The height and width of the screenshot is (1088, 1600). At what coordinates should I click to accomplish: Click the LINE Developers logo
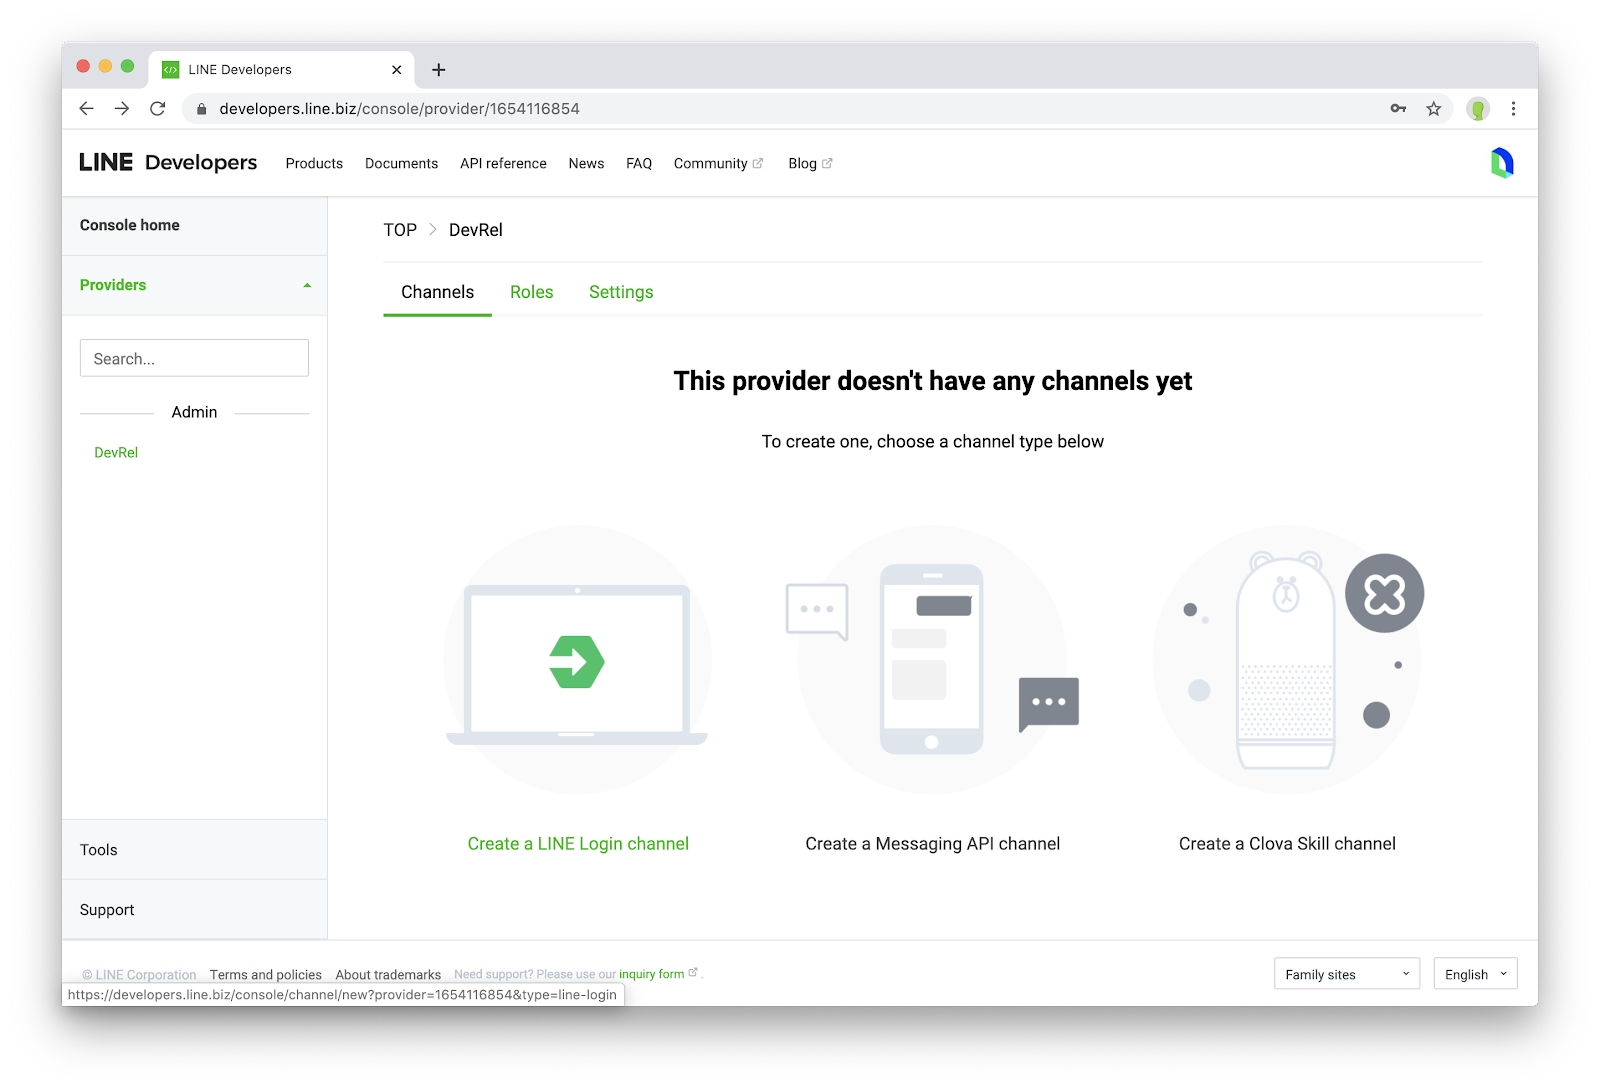pyautogui.click(x=168, y=162)
